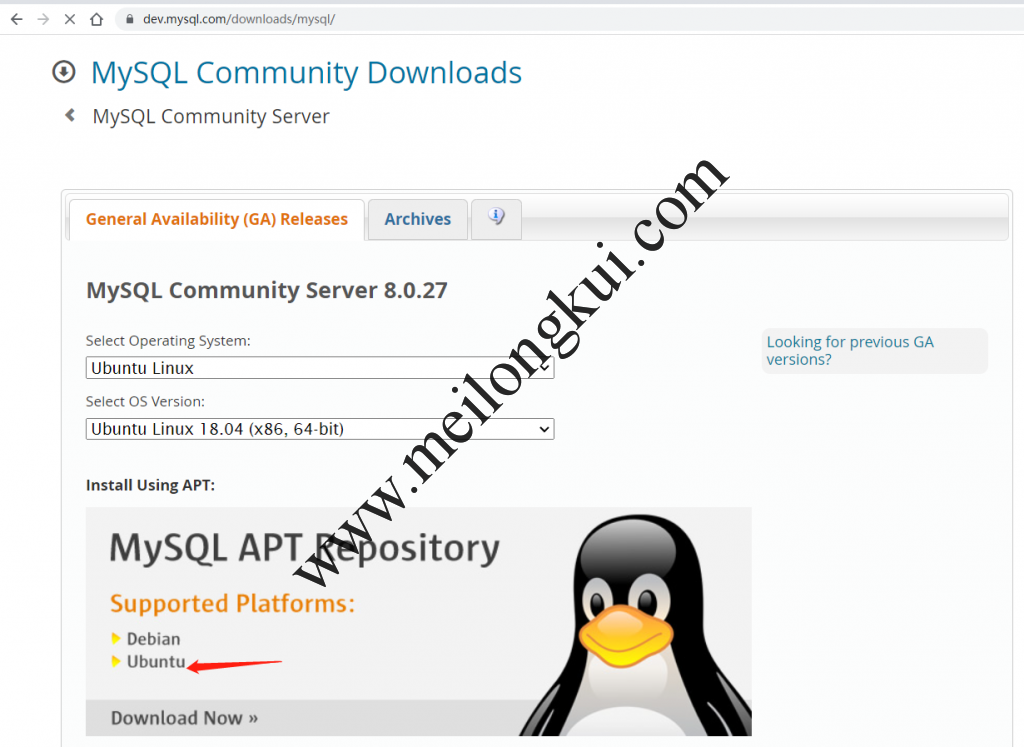Open the Select OS Version dropdown
The width and height of the screenshot is (1024, 747).
pyautogui.click(x=319, y=428)
